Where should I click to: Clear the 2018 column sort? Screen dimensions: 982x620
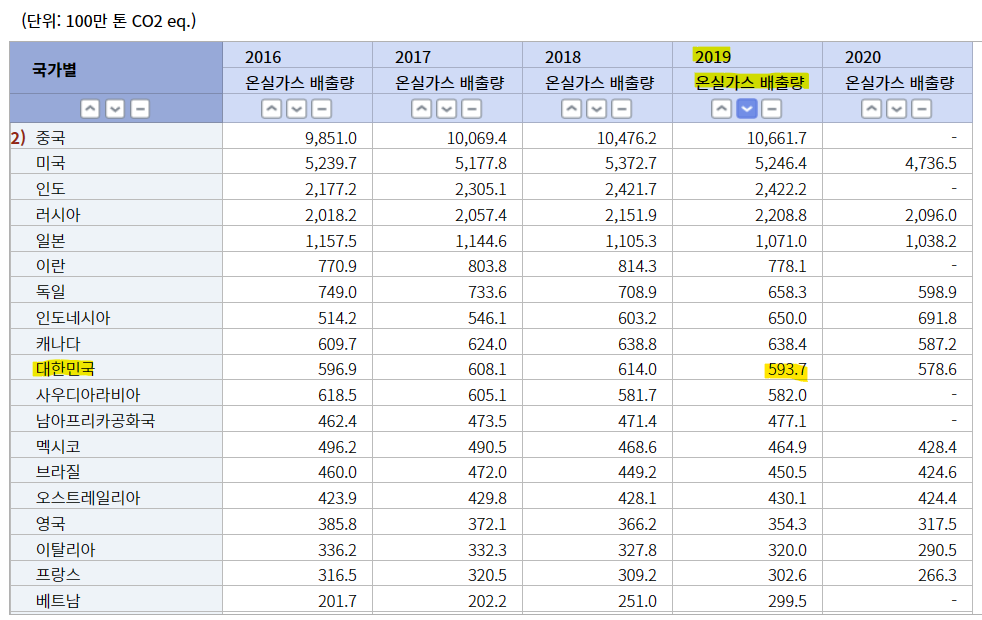[x=621, y=109]
